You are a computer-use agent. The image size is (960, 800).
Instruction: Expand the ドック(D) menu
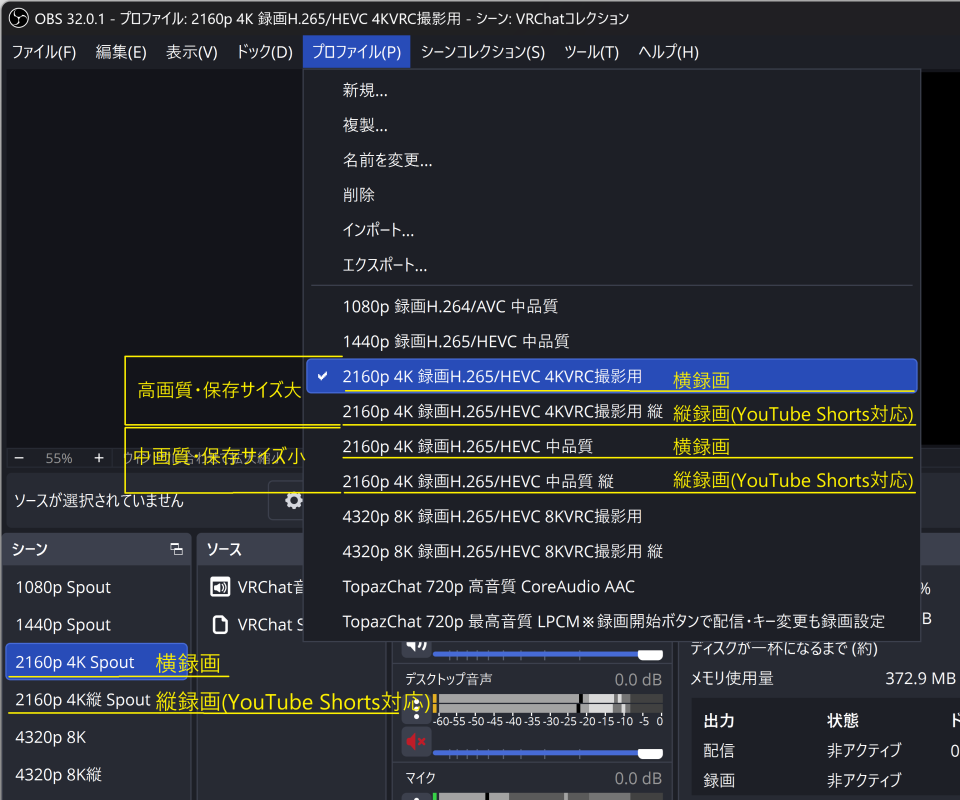(x=264, y=52)
